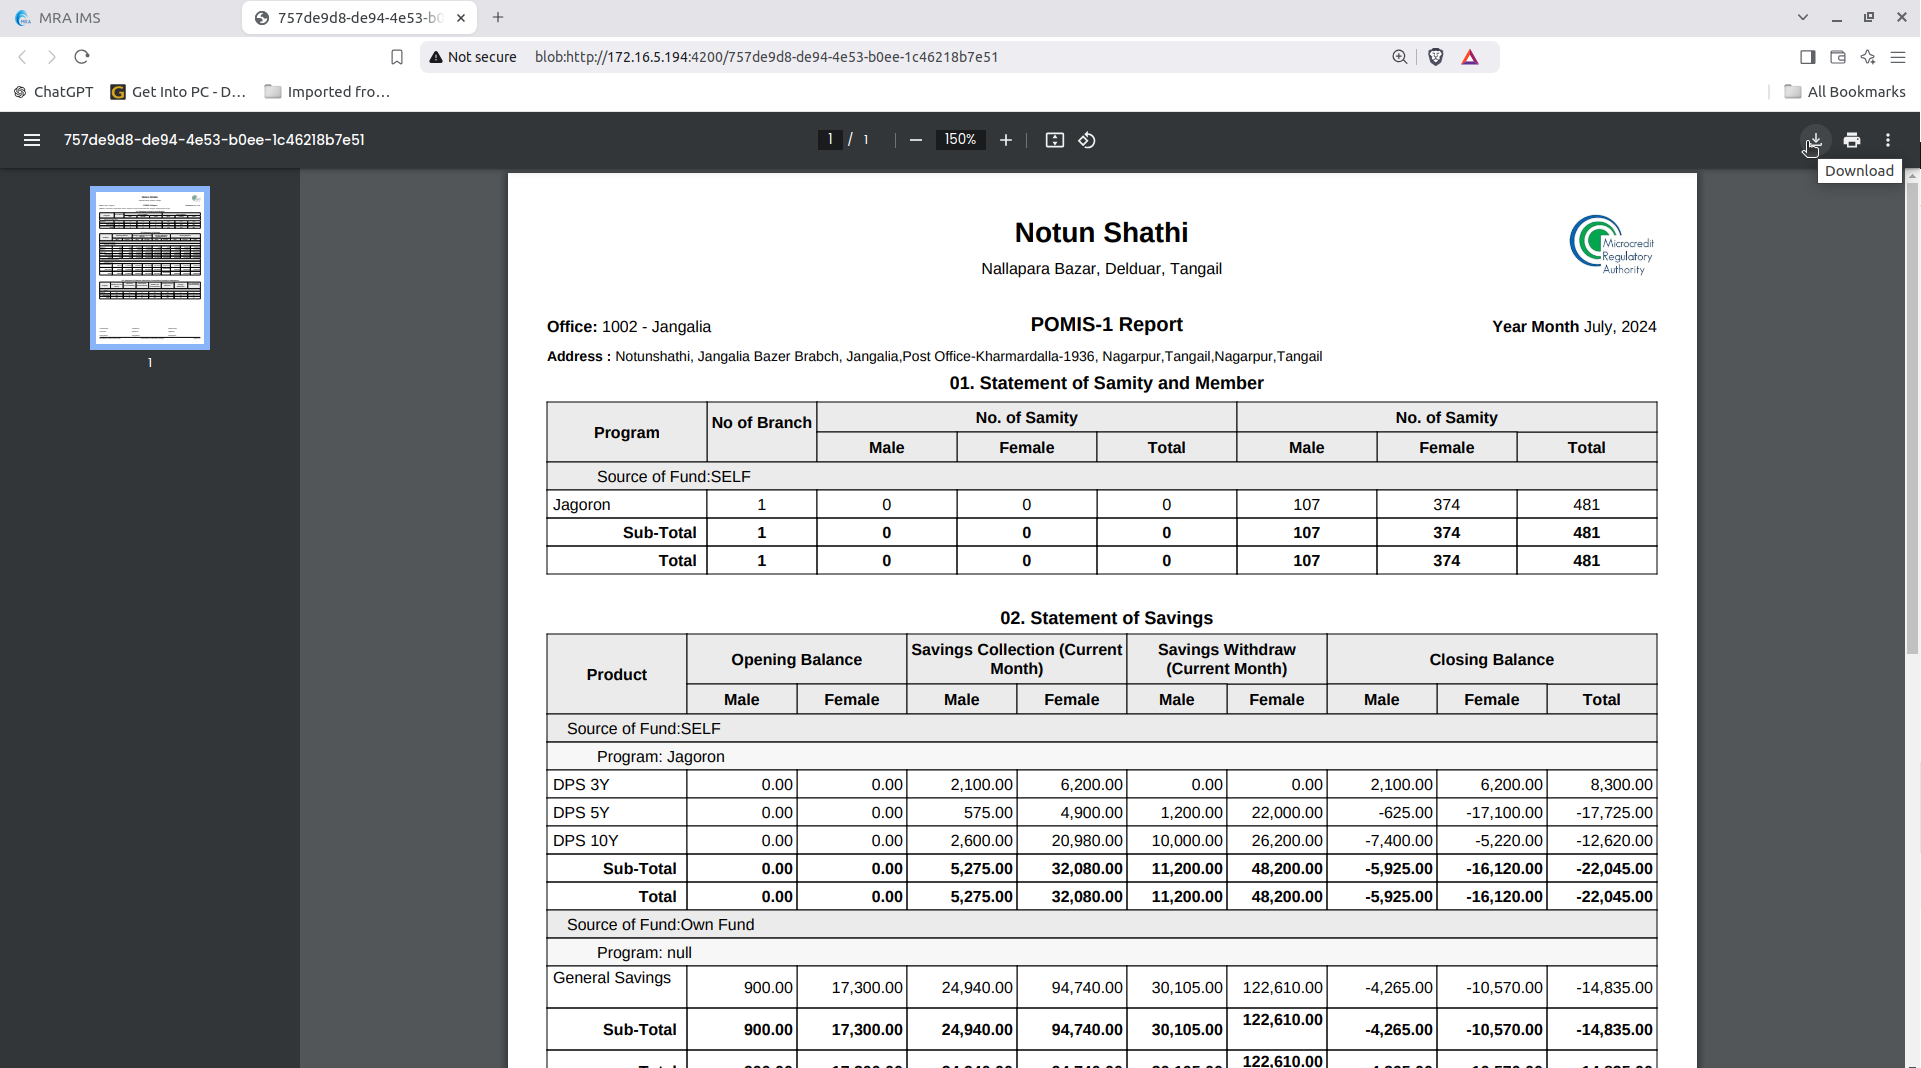Image resolution: width=1921 pixels, height=1068 pixels.
Task: Open the Leo AI sparkle icon
Action: pyautogui.click(x=1868, y=57)
